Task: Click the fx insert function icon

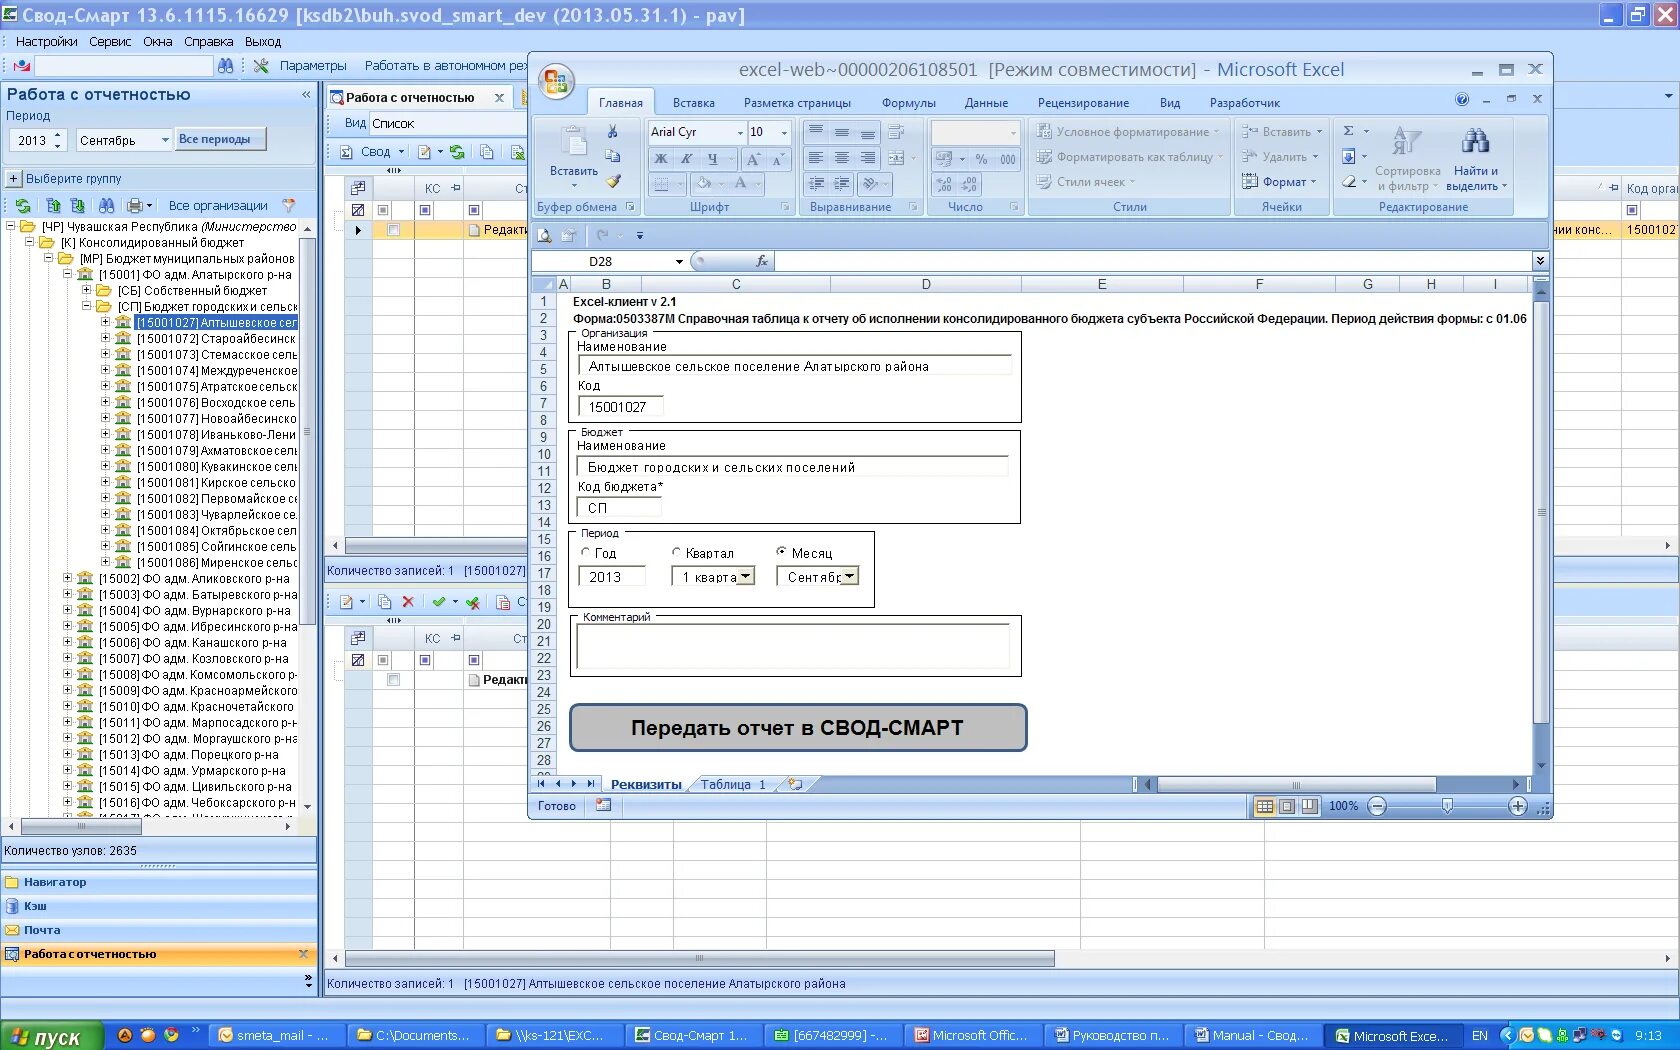Action: [762, 261]
